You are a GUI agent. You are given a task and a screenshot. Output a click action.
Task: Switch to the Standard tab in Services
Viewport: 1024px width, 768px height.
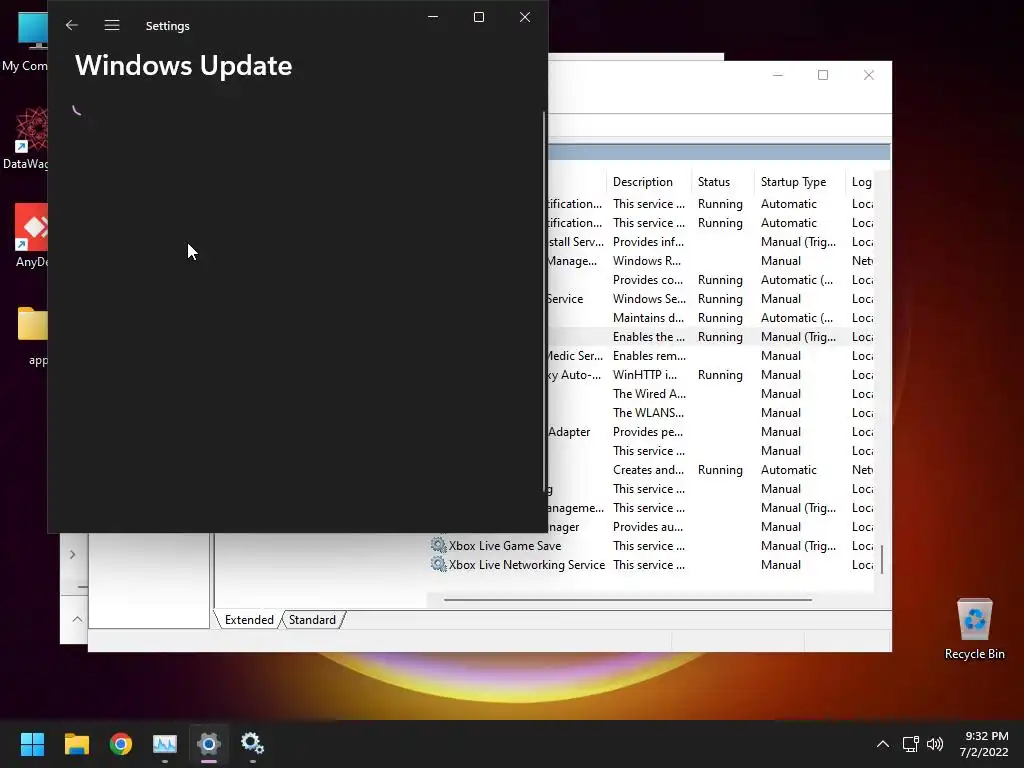tap(312, 620)
